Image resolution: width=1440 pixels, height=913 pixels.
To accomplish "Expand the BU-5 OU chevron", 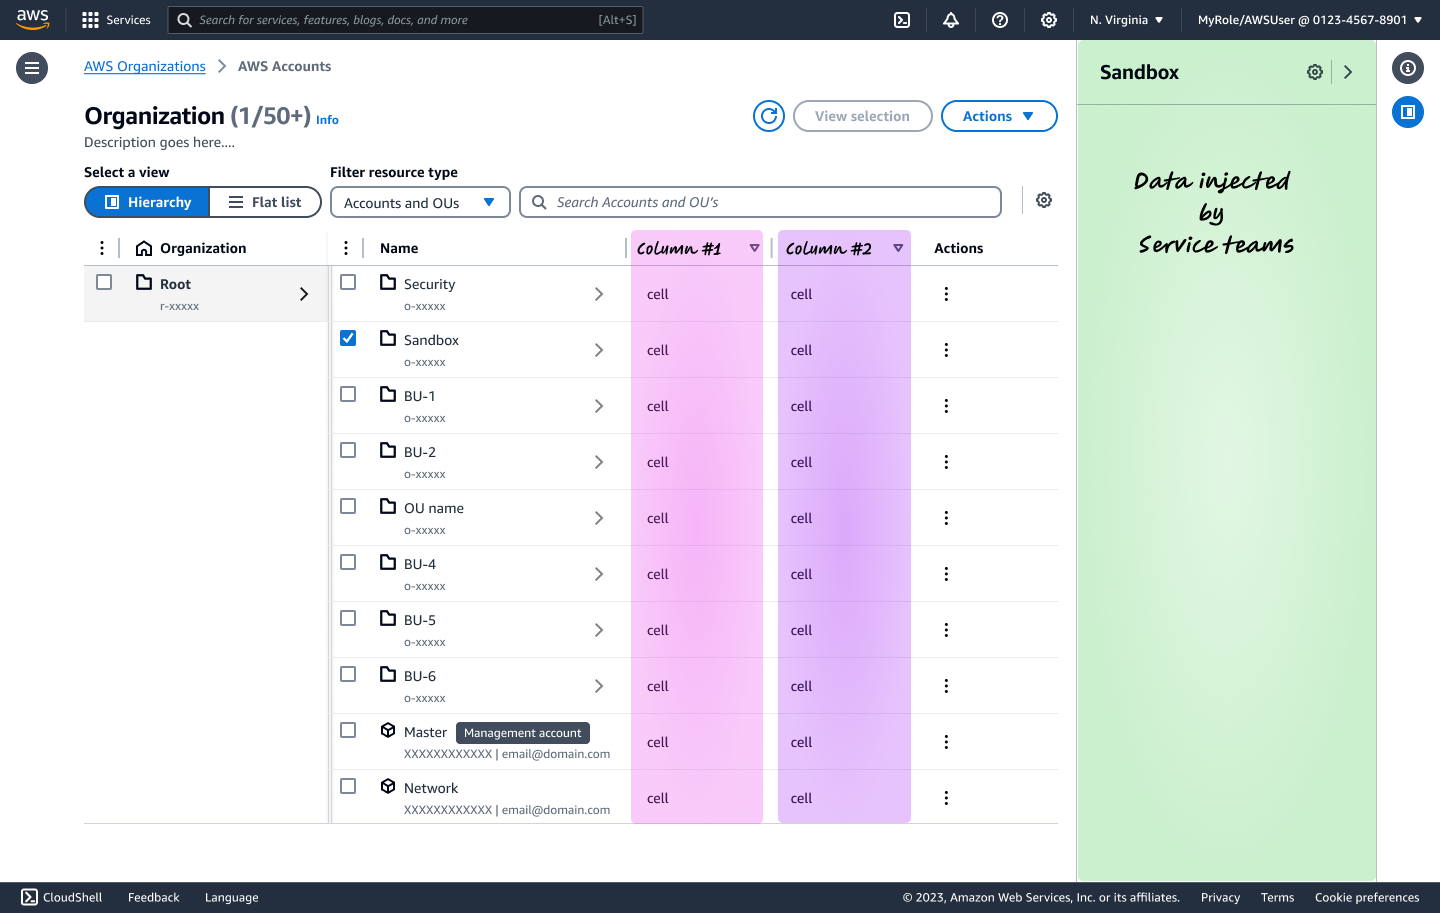I will click(599, 630).
